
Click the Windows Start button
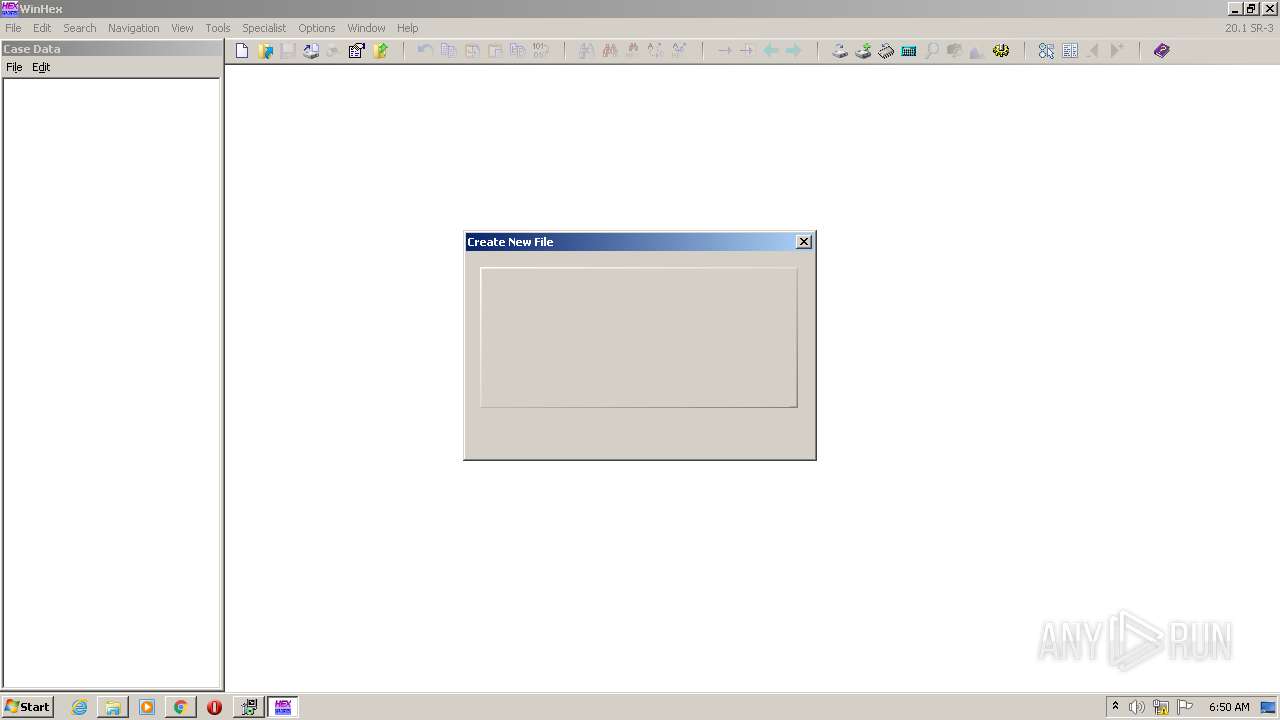point(27,707)
